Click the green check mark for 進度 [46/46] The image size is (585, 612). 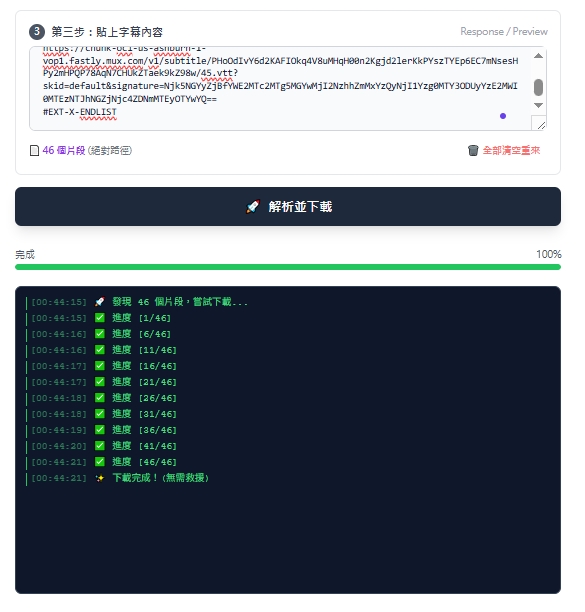(x=100, y=462)
